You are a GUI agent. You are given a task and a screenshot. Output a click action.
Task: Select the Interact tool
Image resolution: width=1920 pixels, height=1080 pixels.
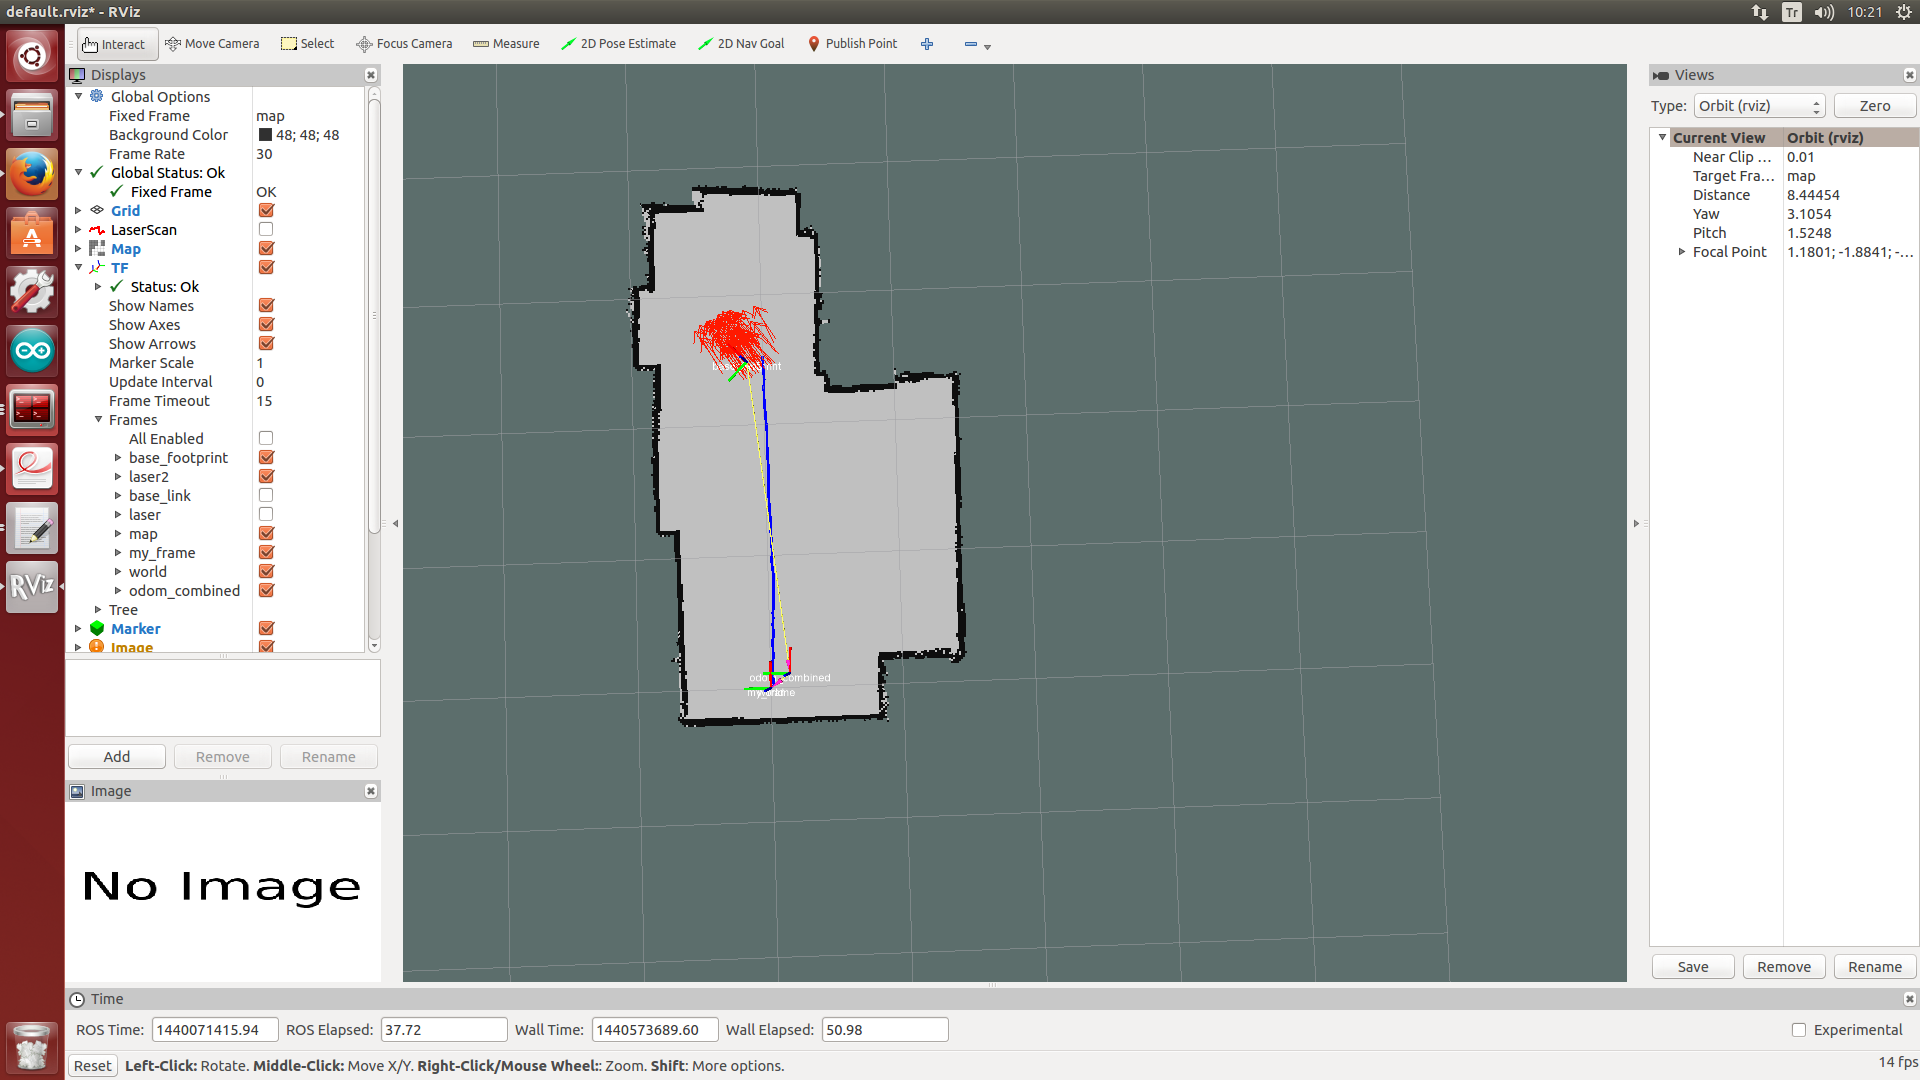115,44
